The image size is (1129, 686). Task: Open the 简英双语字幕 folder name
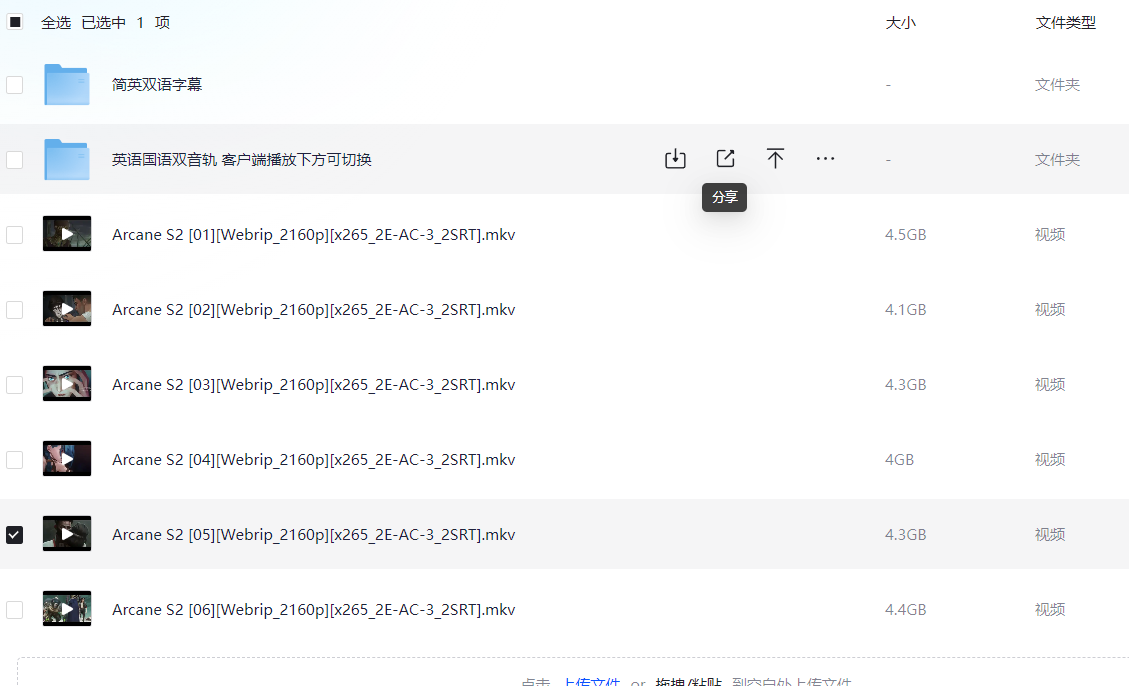(x=157, y=85)
